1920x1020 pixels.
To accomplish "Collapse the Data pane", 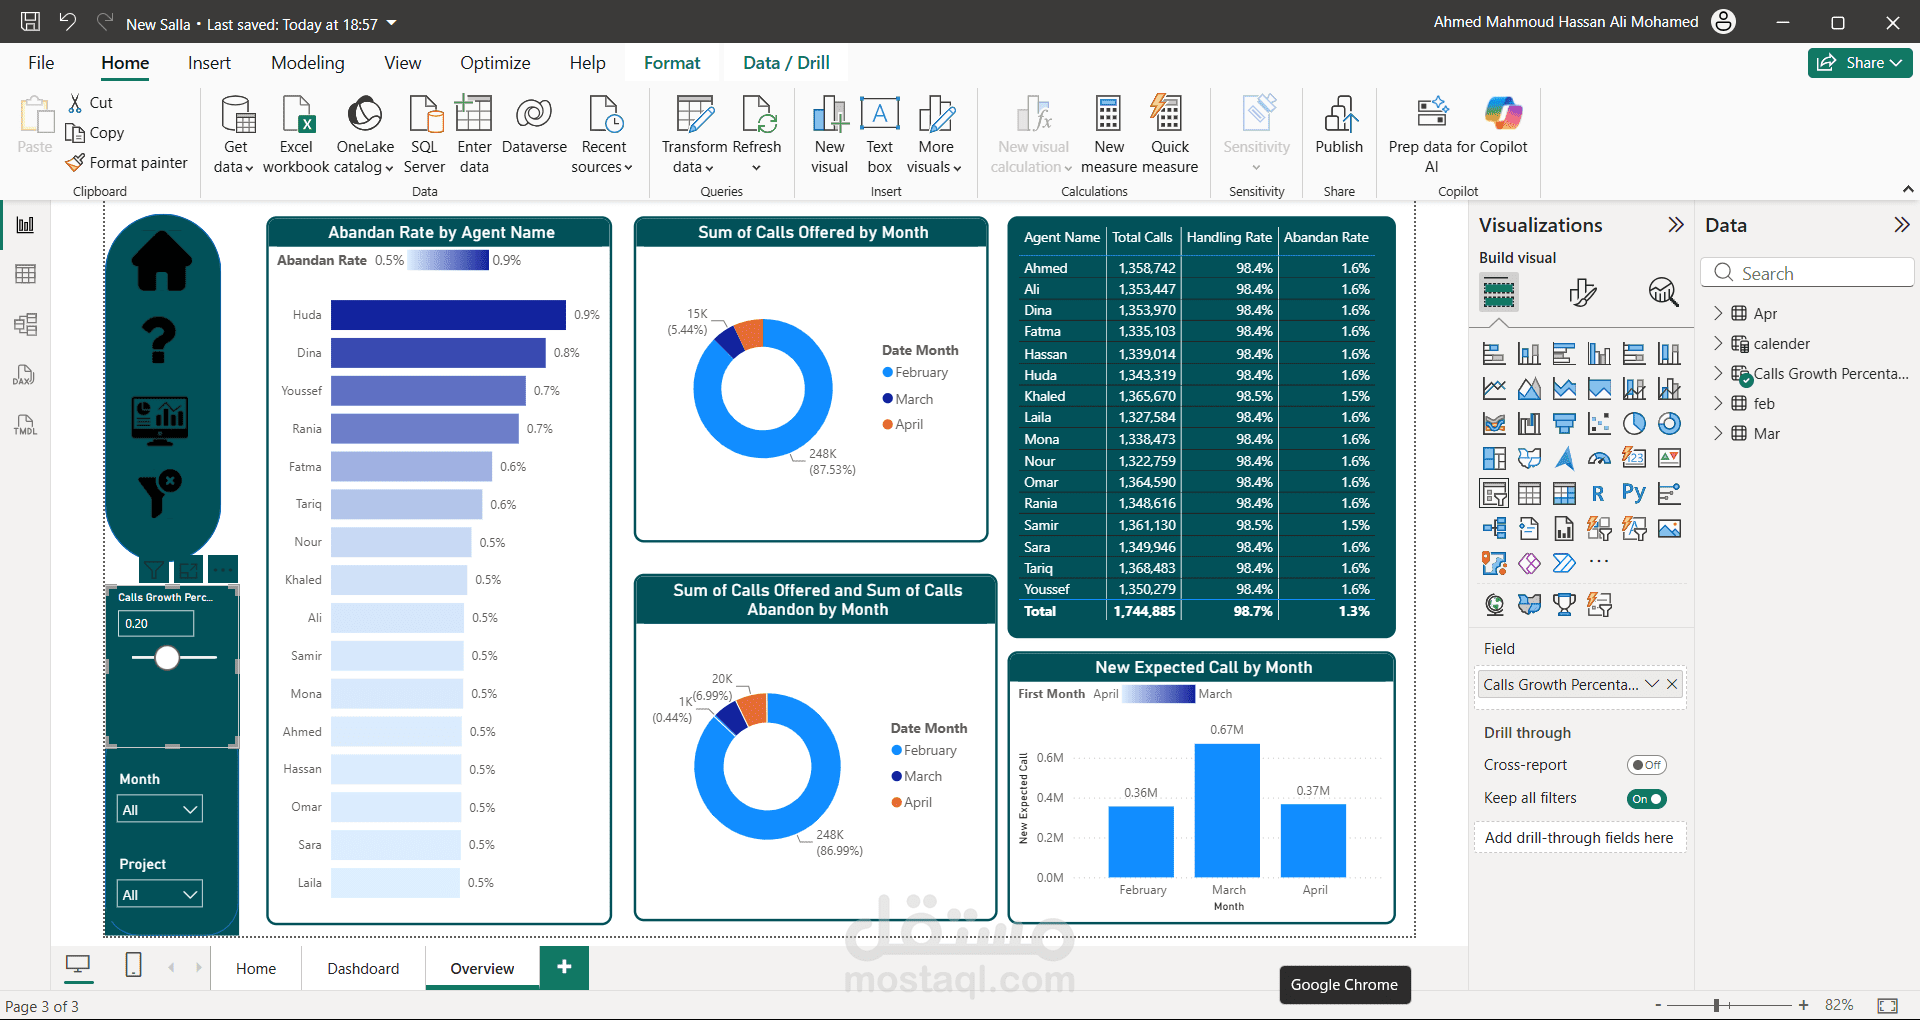I will click(1901, 225).
